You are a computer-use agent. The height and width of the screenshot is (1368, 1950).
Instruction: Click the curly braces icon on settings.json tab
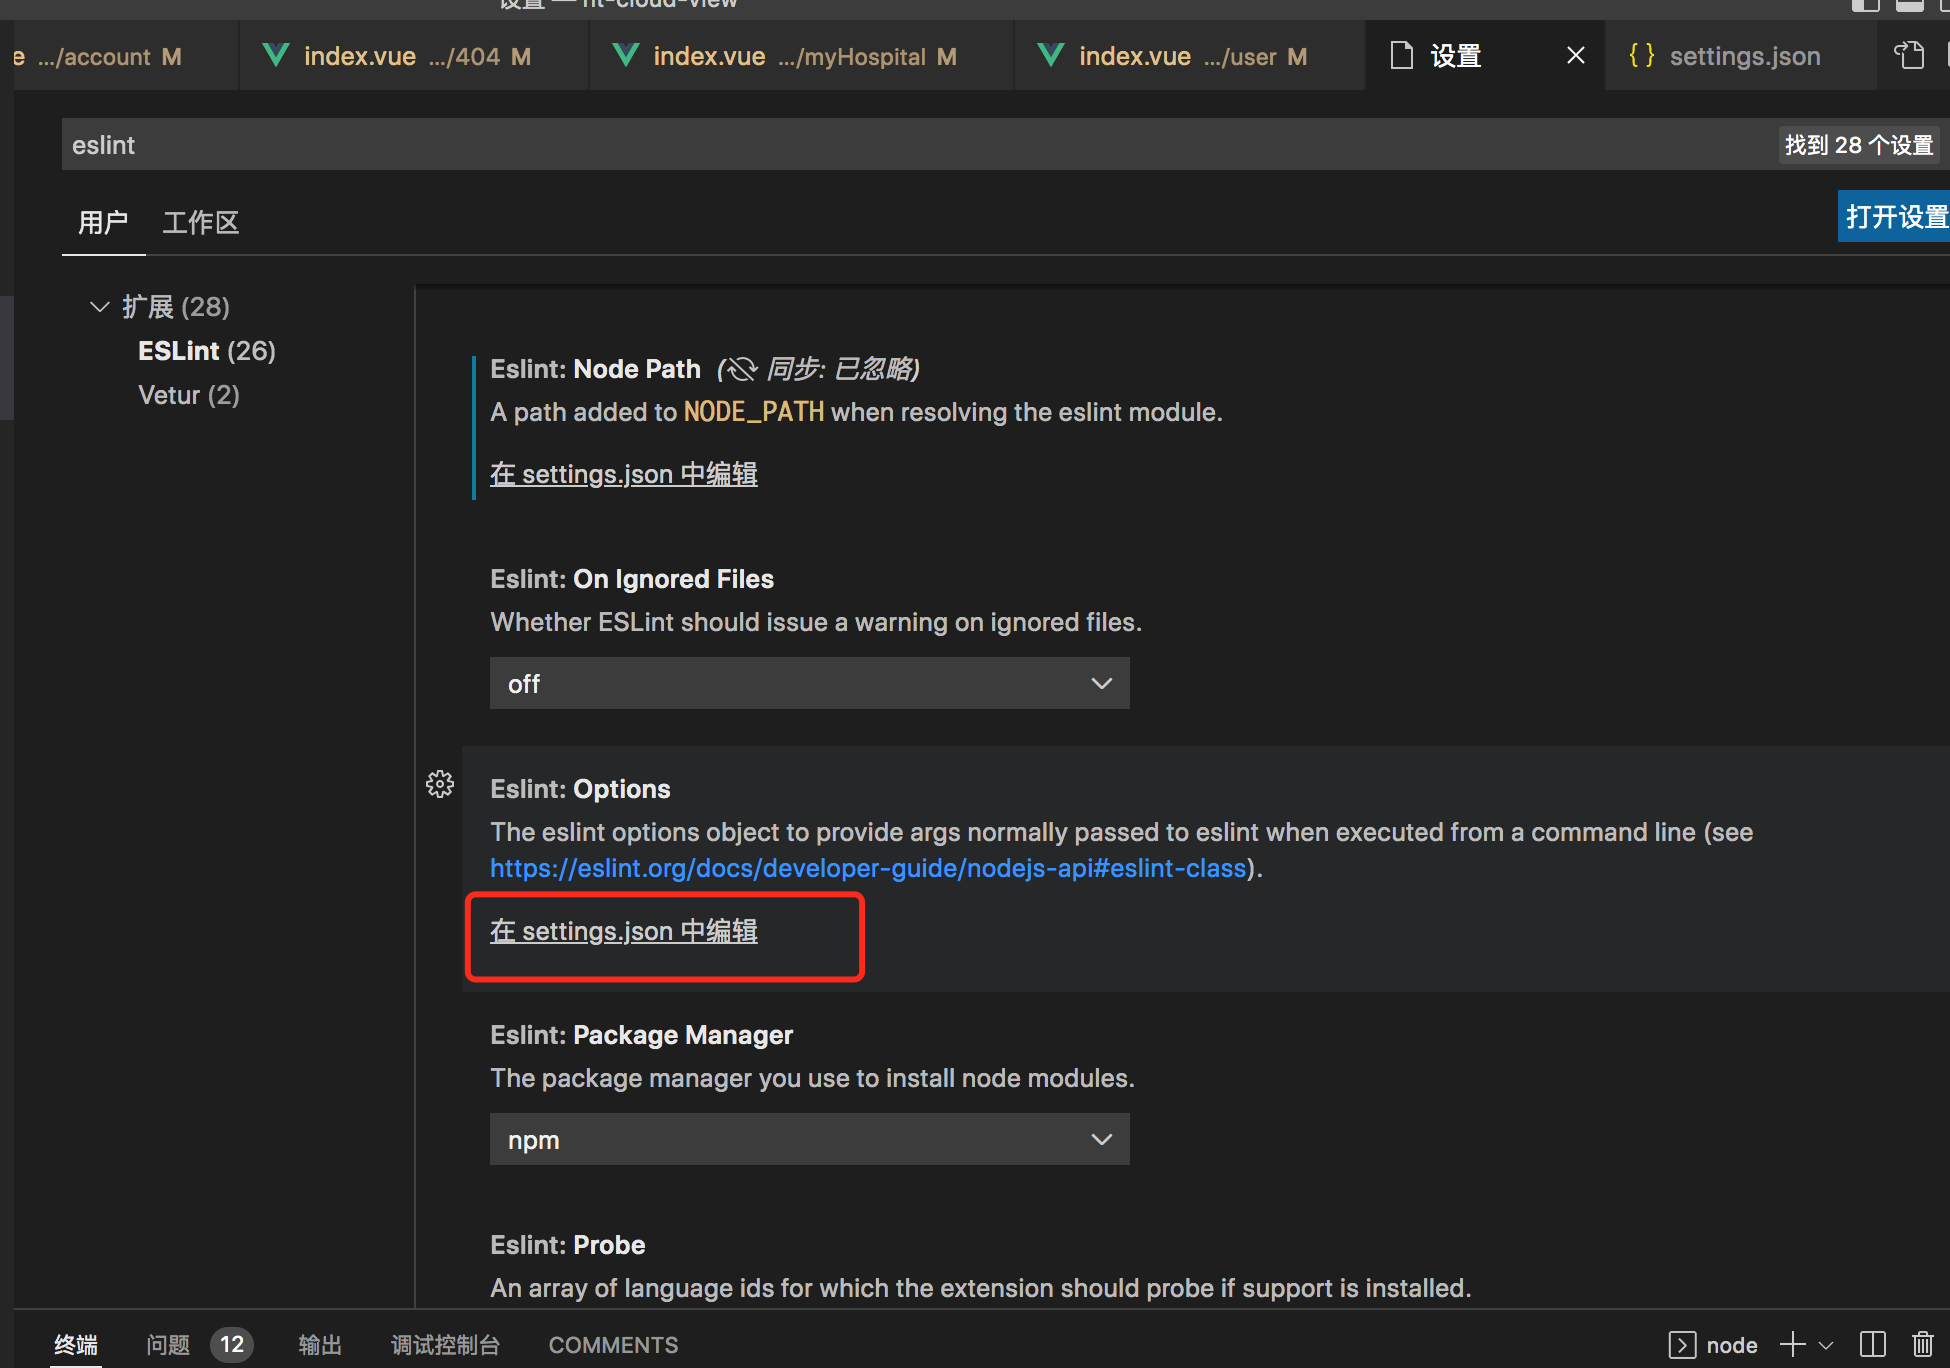click(x=1640, y=55)
